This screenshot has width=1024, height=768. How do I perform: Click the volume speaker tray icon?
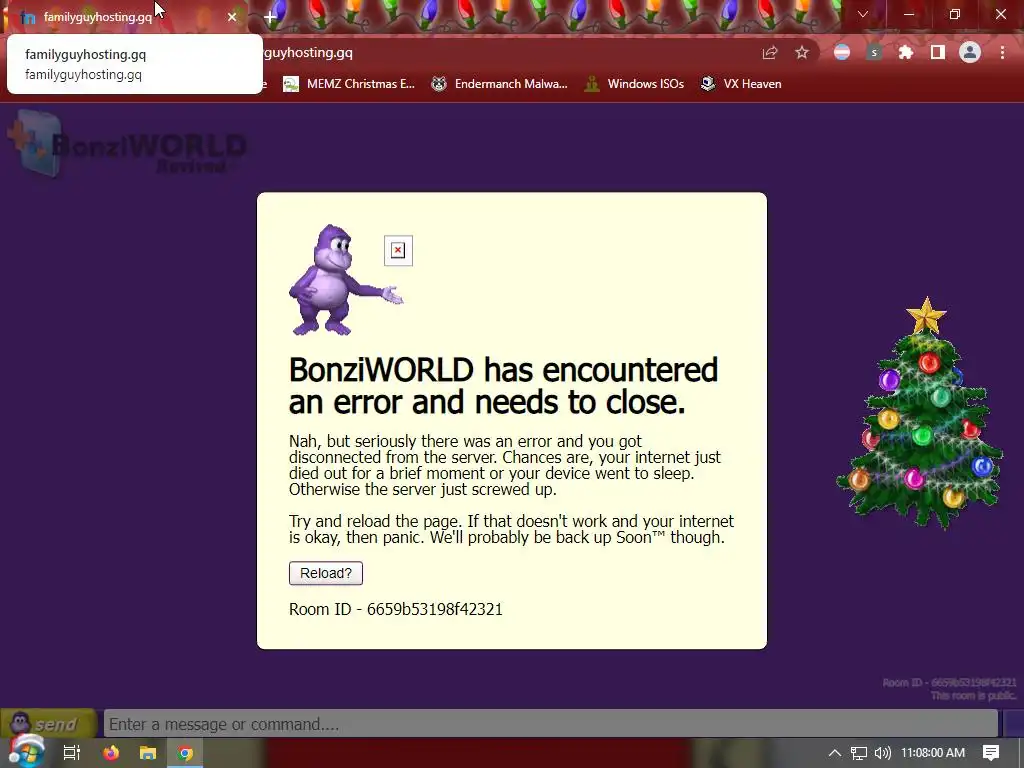click(882, 753)
